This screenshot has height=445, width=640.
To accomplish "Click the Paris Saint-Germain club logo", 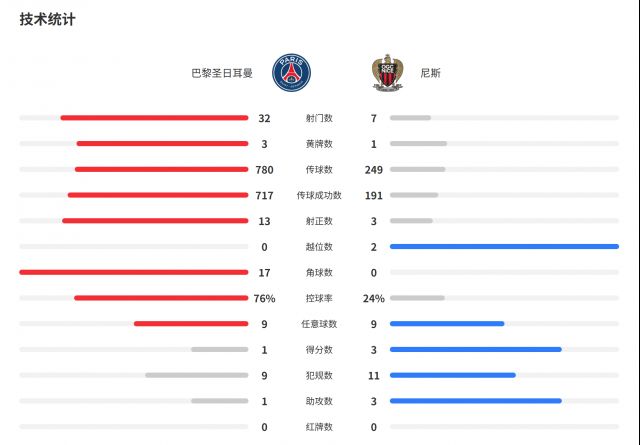I will (x=292, y=73).
